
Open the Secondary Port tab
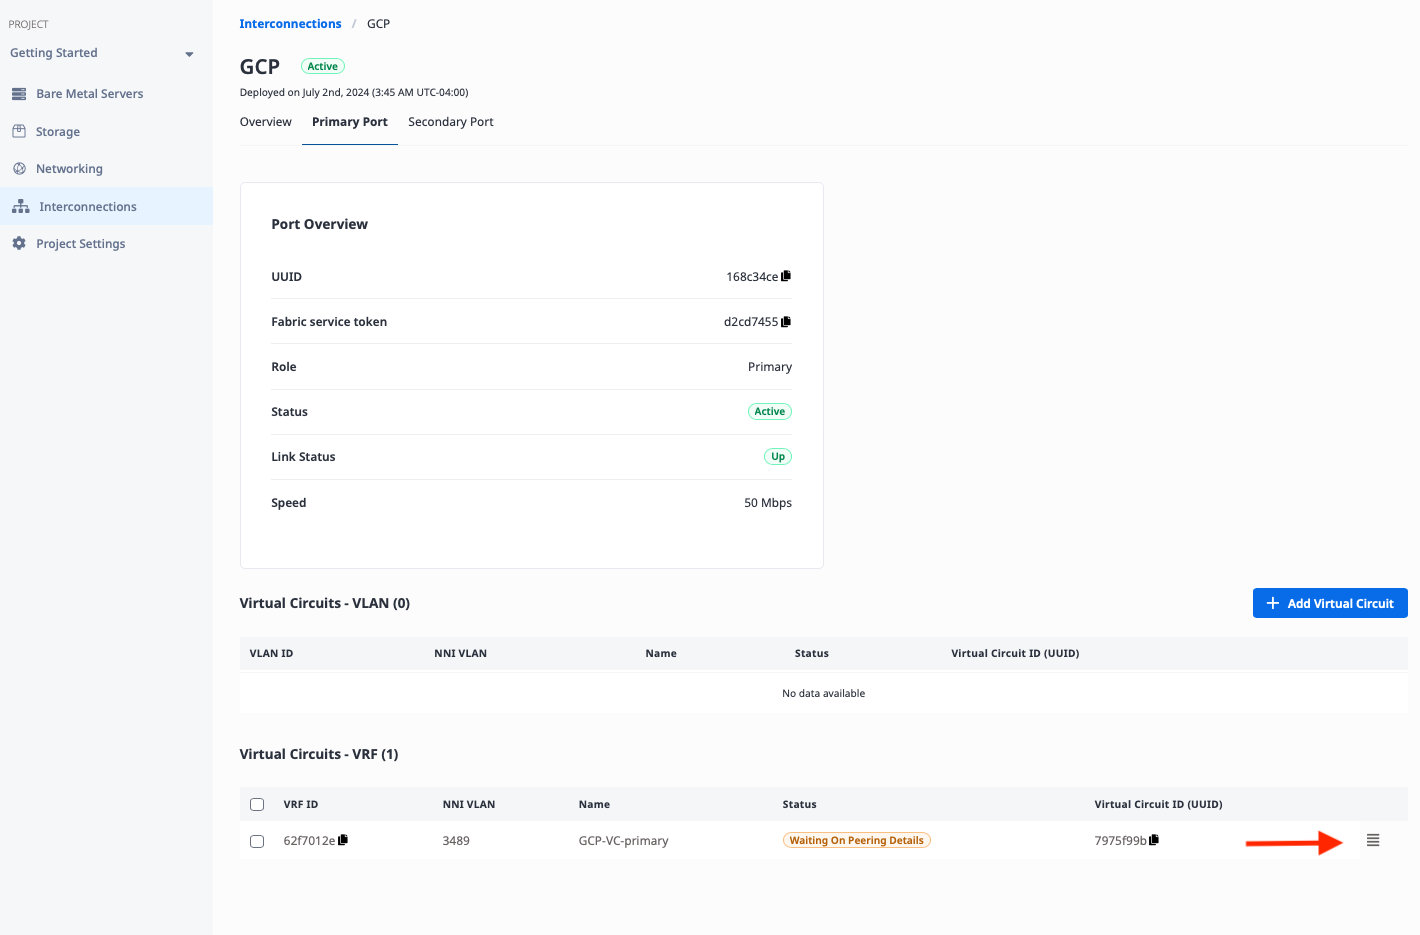451,122
